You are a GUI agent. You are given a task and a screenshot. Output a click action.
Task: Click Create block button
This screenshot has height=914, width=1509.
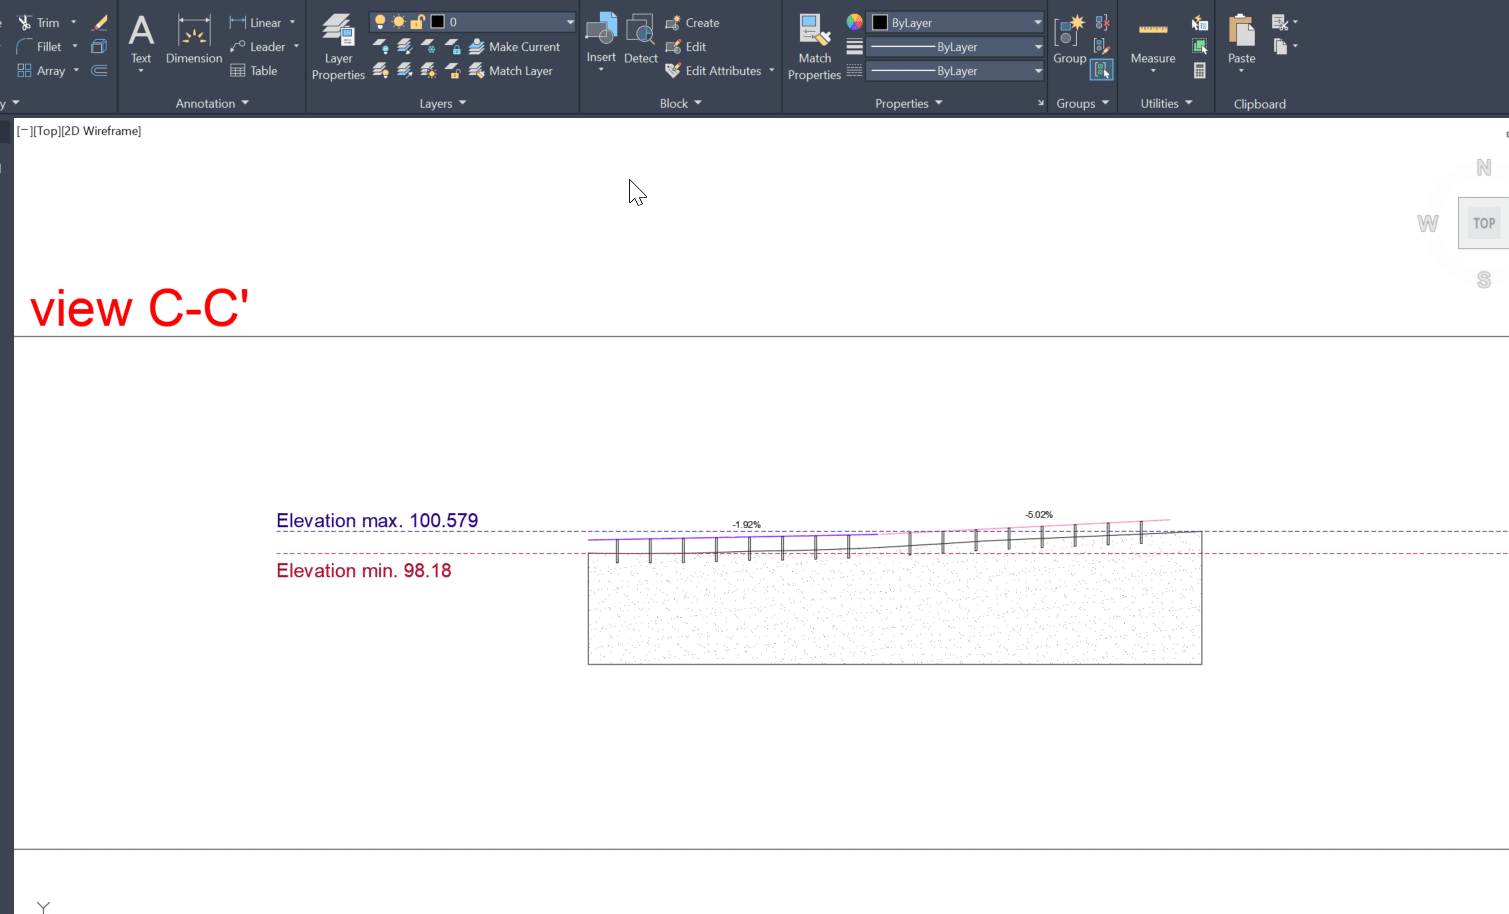693,22
